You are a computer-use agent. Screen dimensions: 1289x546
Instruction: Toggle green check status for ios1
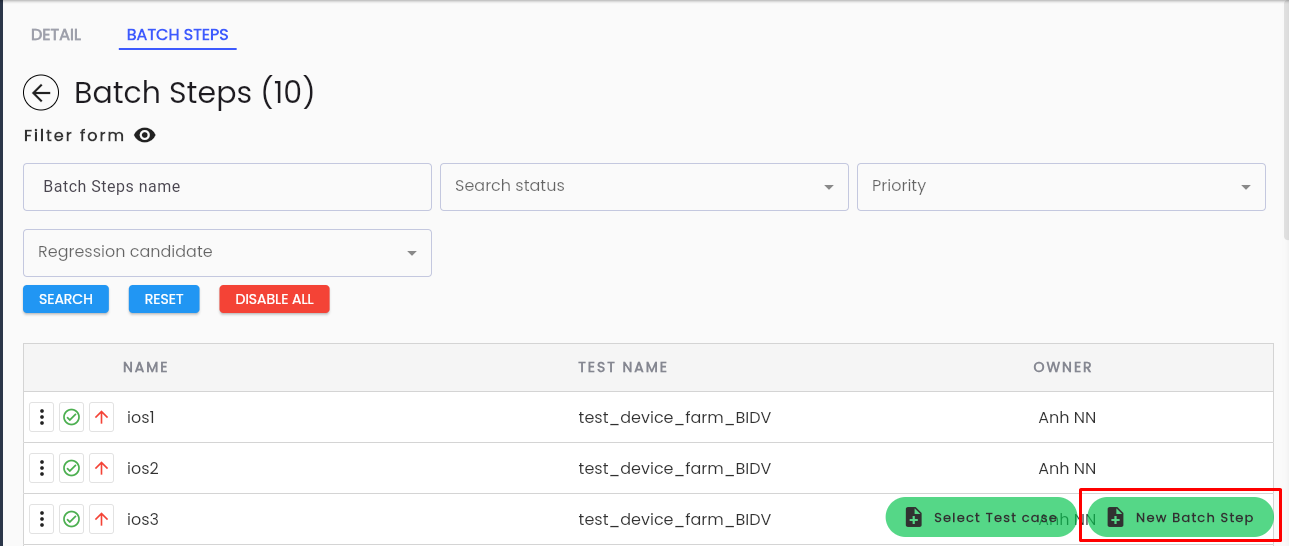coord(71,417)
